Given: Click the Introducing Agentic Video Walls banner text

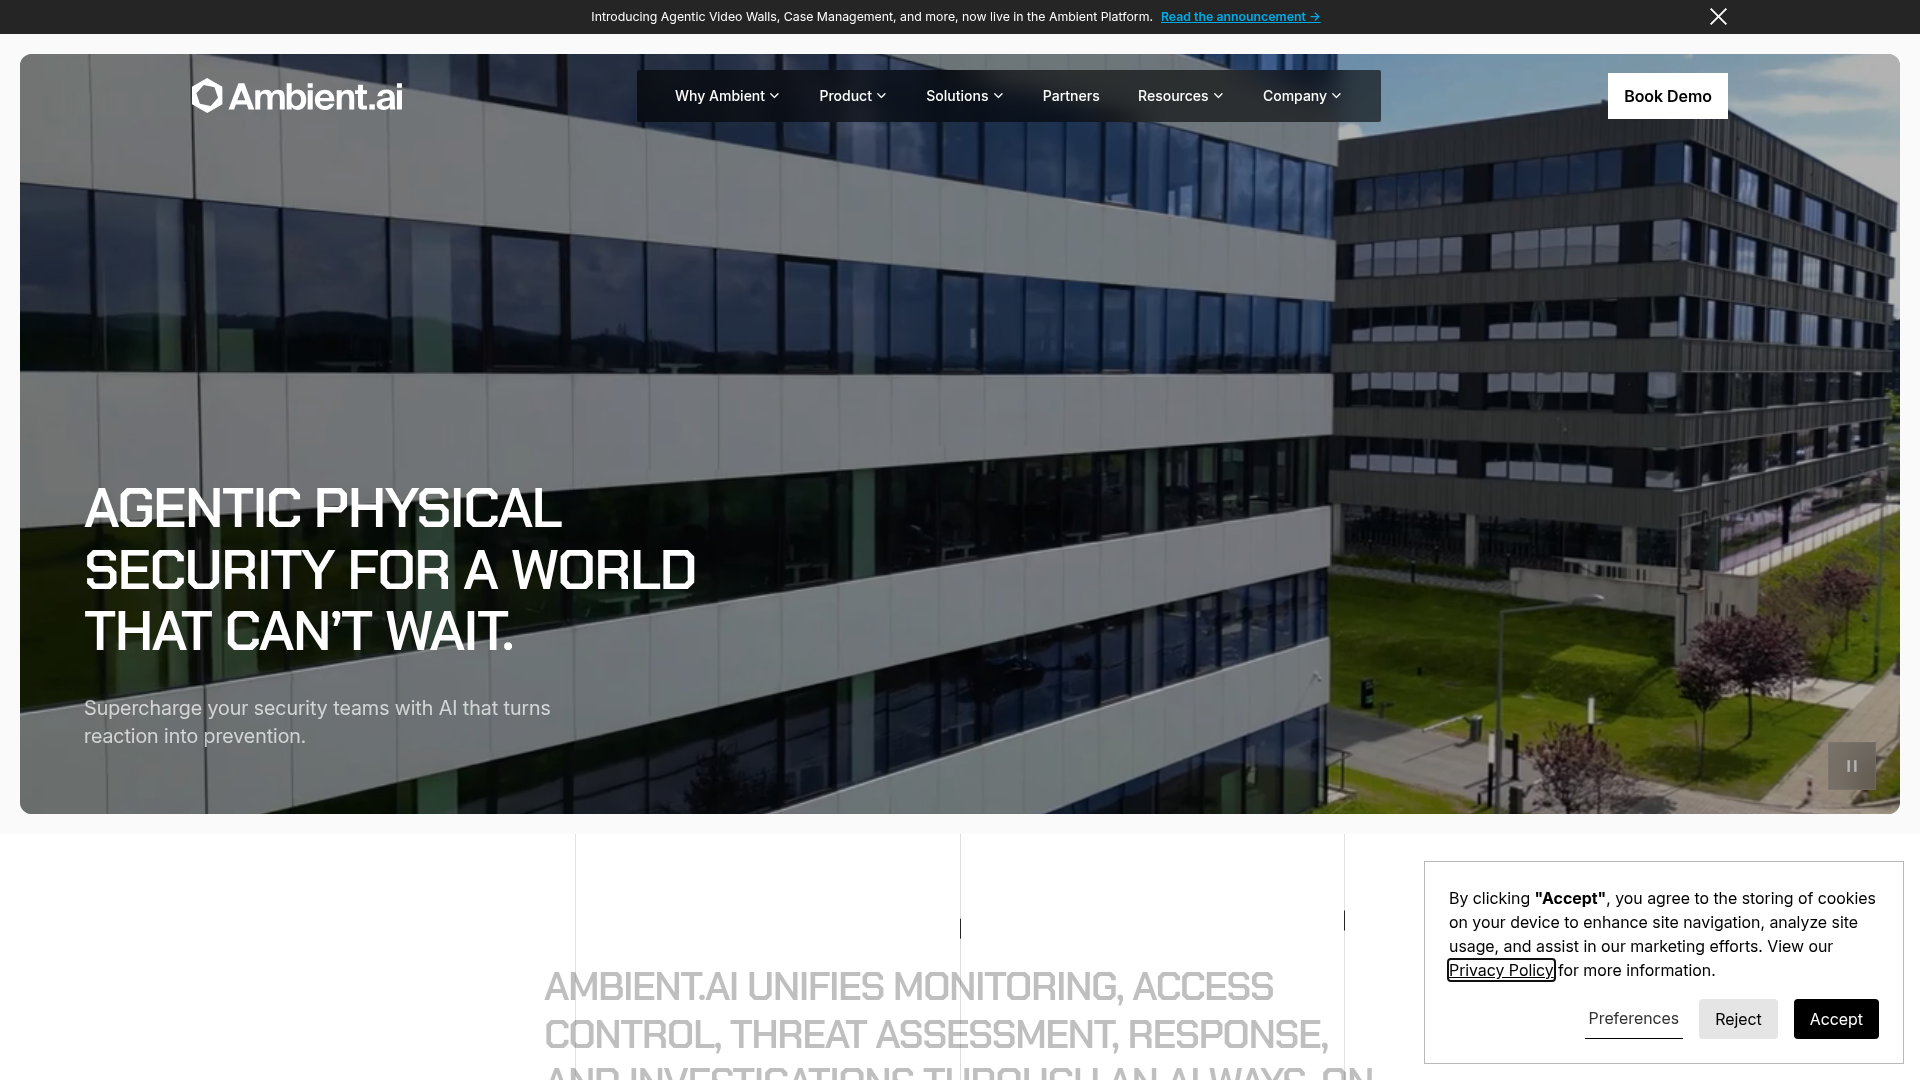Looking at the screenshot, I should 871,17.
